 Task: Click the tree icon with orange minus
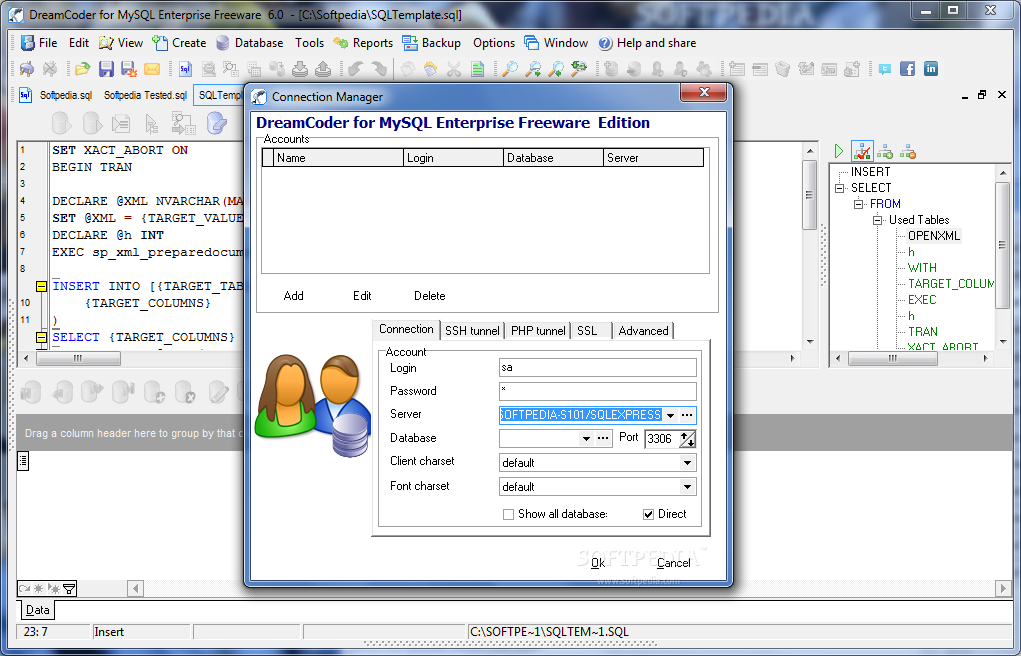click(x=908, y=152)
